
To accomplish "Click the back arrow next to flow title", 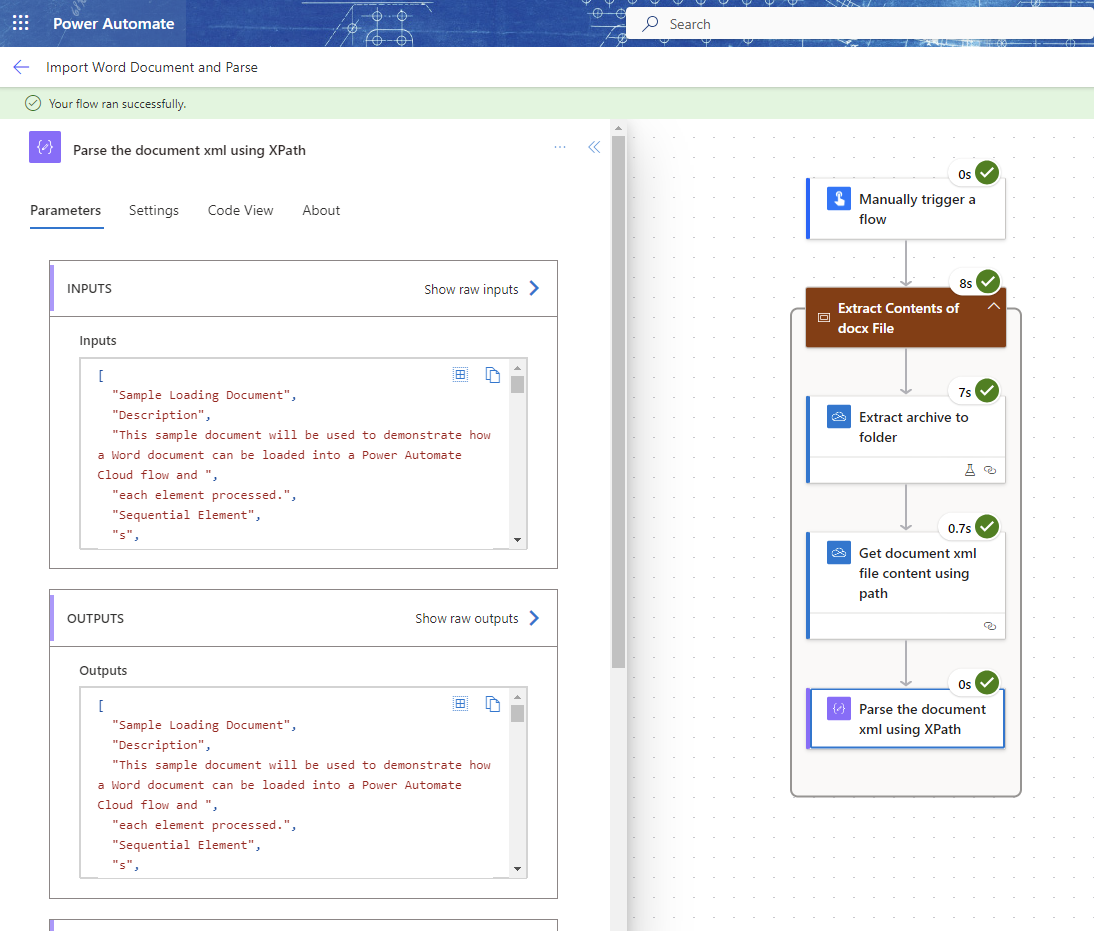I will pos(21,67).
